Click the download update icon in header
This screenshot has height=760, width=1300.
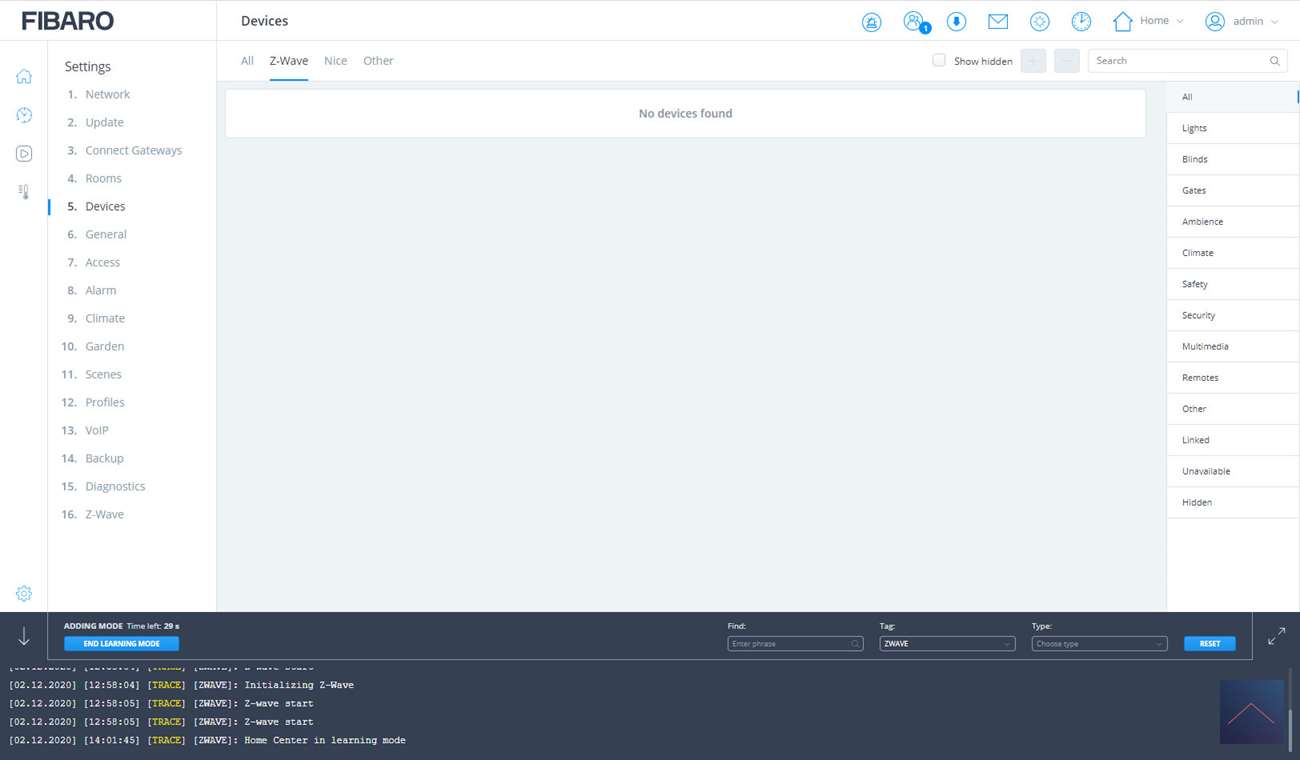pyautogui.click(x=956, y=22)
